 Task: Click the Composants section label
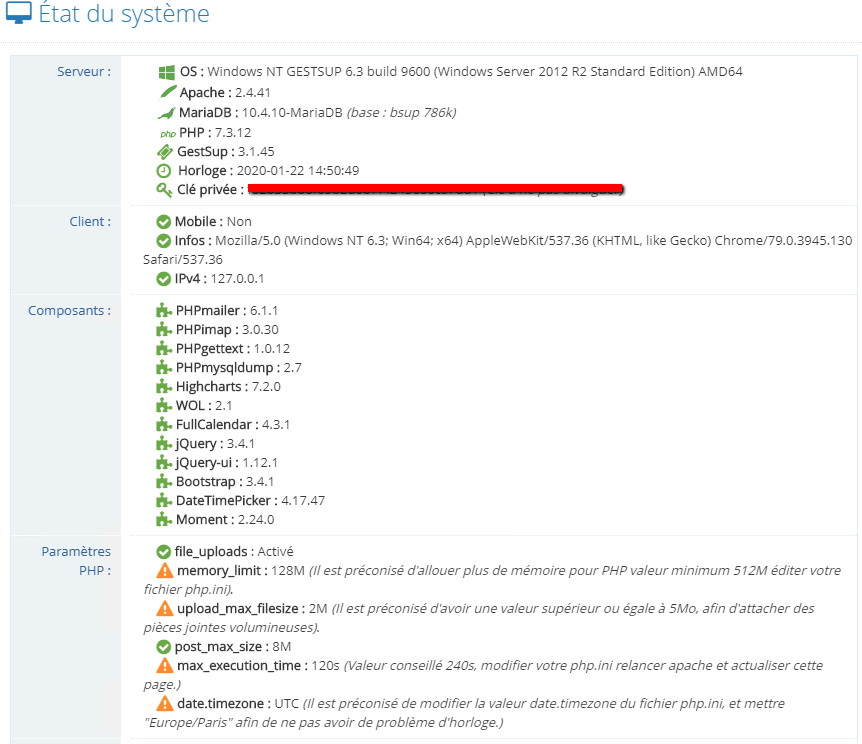pyautogui.click(x=69, y=311)
